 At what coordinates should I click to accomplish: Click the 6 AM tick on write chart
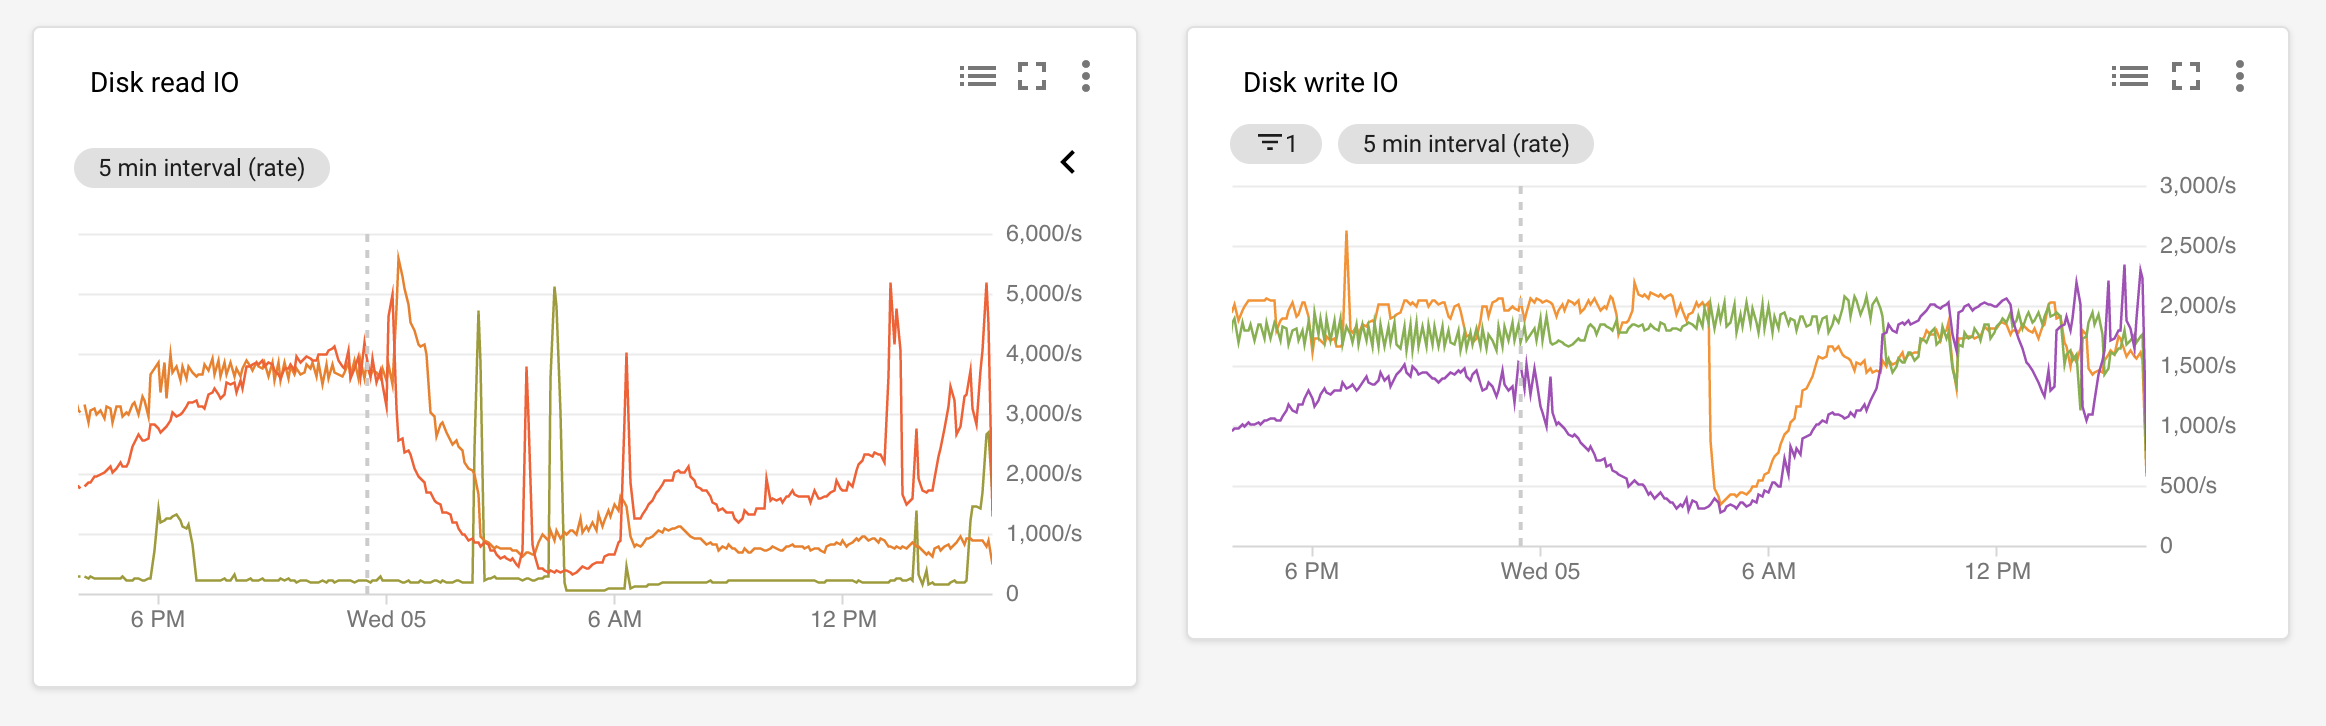[x=1768, y=571]
